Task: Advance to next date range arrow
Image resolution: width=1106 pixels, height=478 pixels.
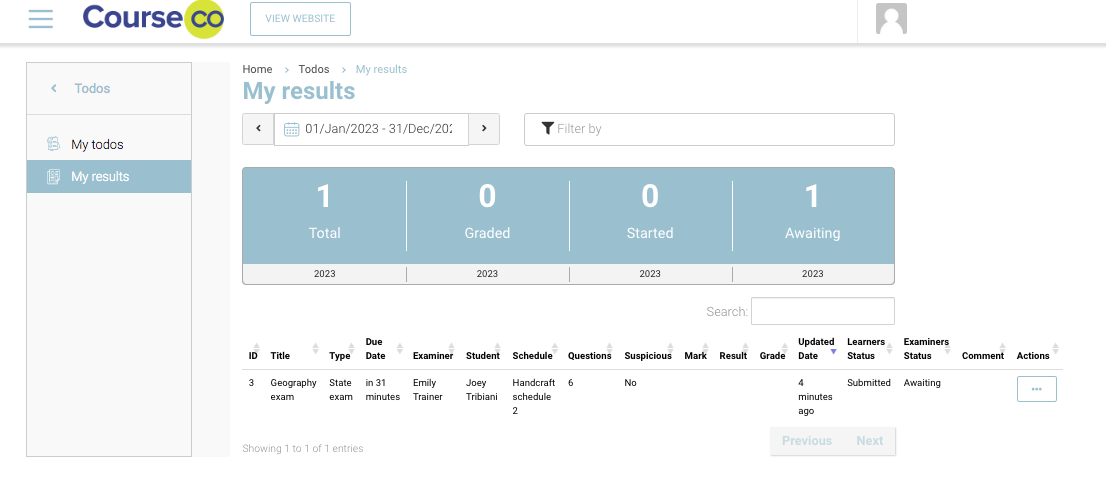Action: [484, 129]
